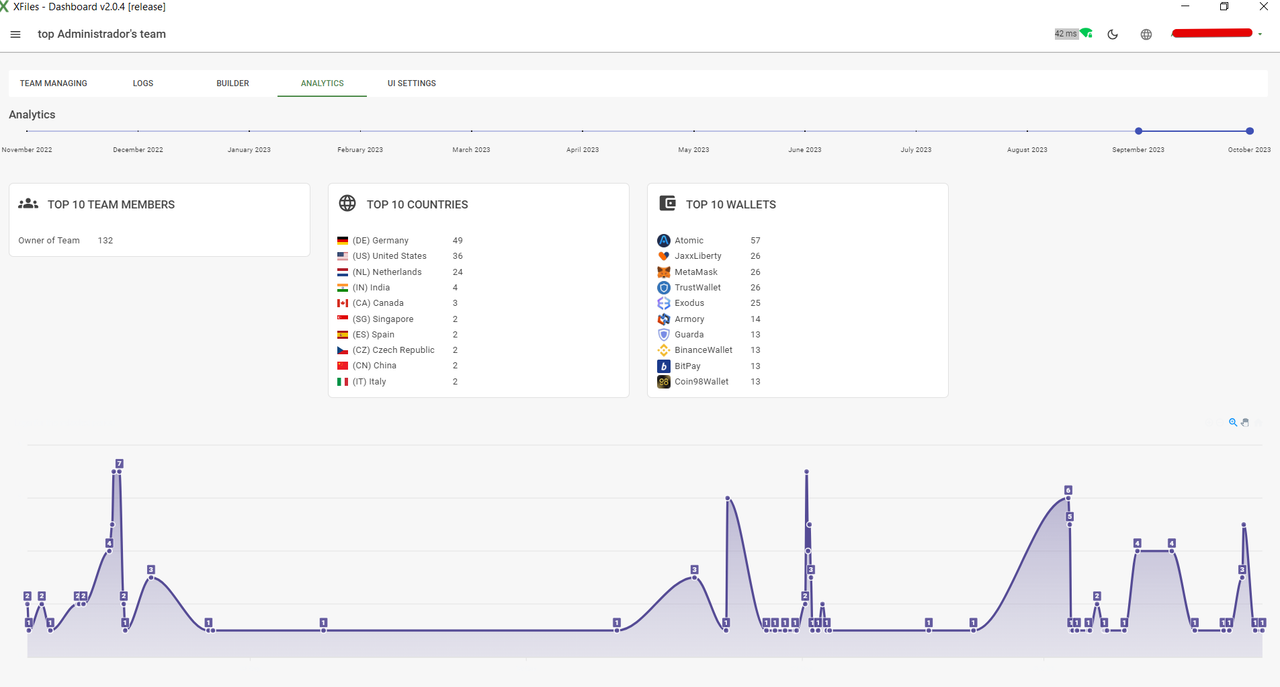Image resolution: width=1280 pixels, height=687 pixels.
Task: Click the October 2023 range slider handle
Action: tap(1250, 131)
